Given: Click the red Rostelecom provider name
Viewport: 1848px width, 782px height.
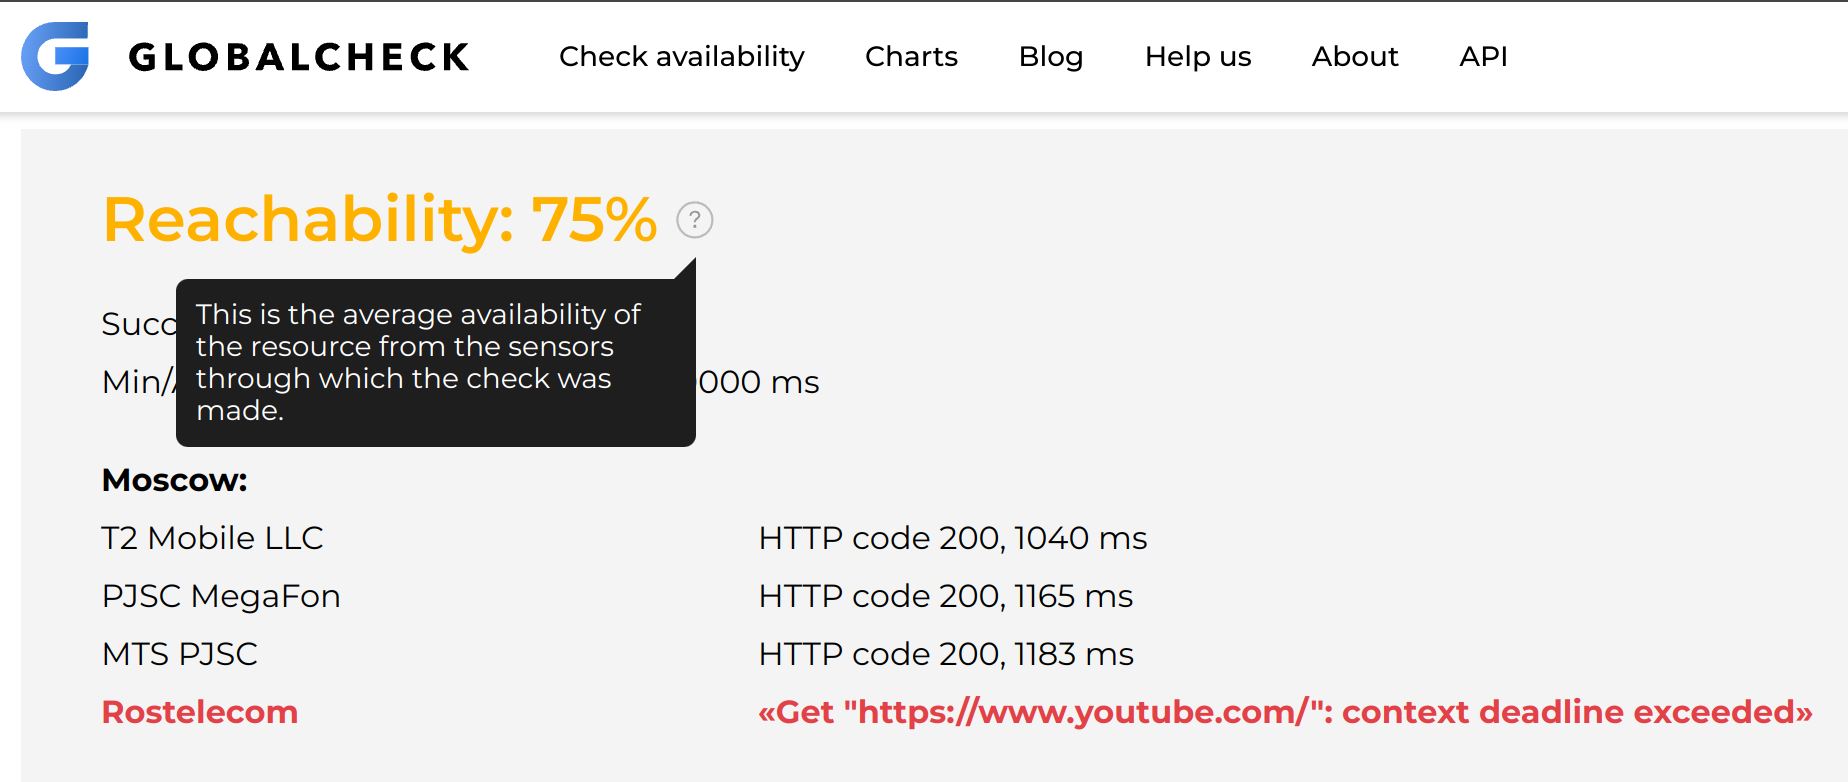Looking at the screenshot, I should click(x=200, y=712).
